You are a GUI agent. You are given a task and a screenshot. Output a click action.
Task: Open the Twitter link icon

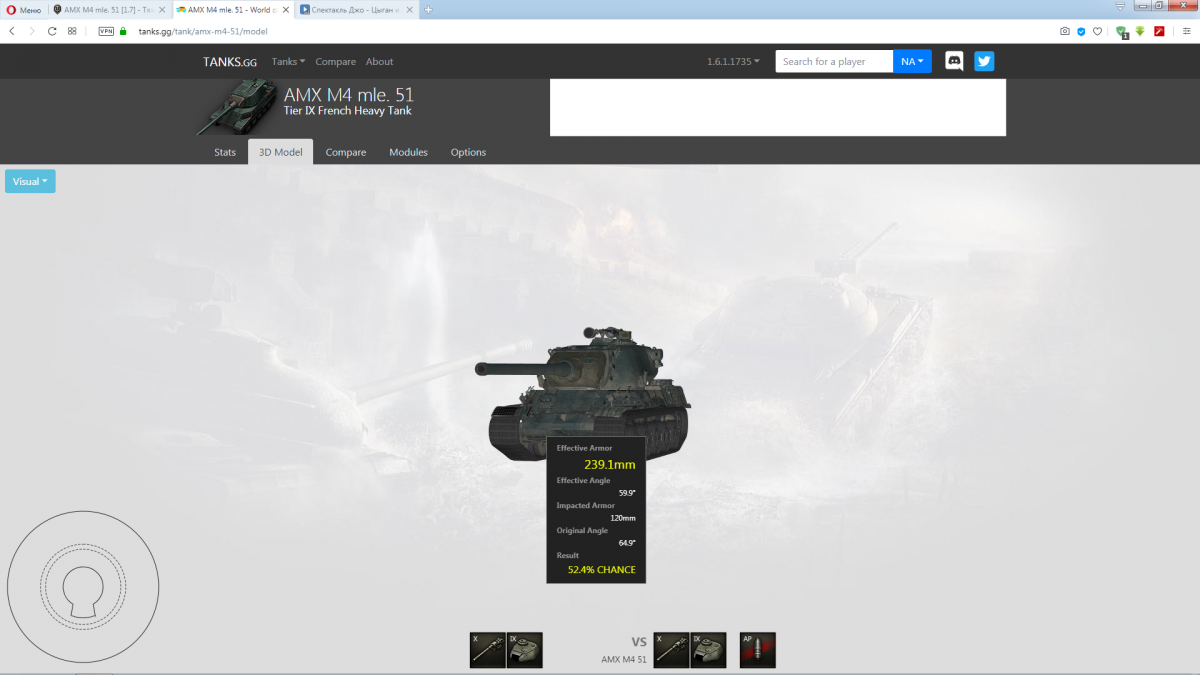click(984, 61)
